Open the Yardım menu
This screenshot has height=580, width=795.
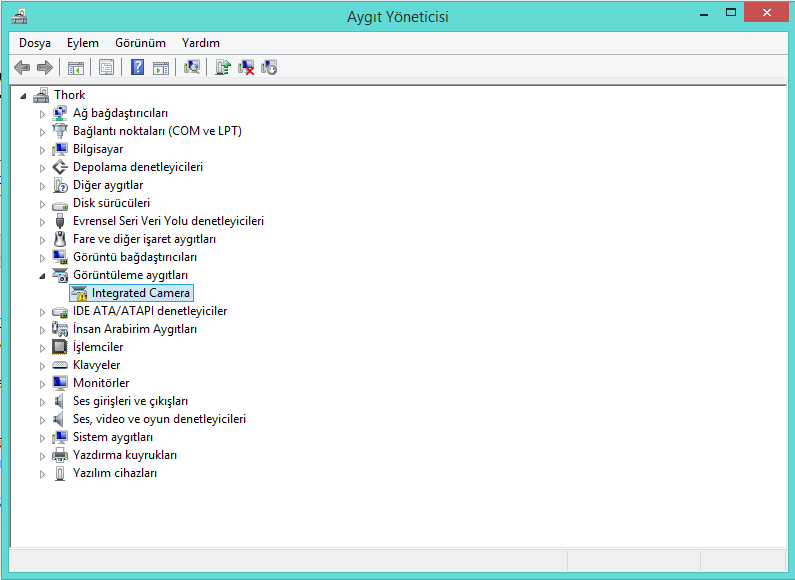[201, 43]
